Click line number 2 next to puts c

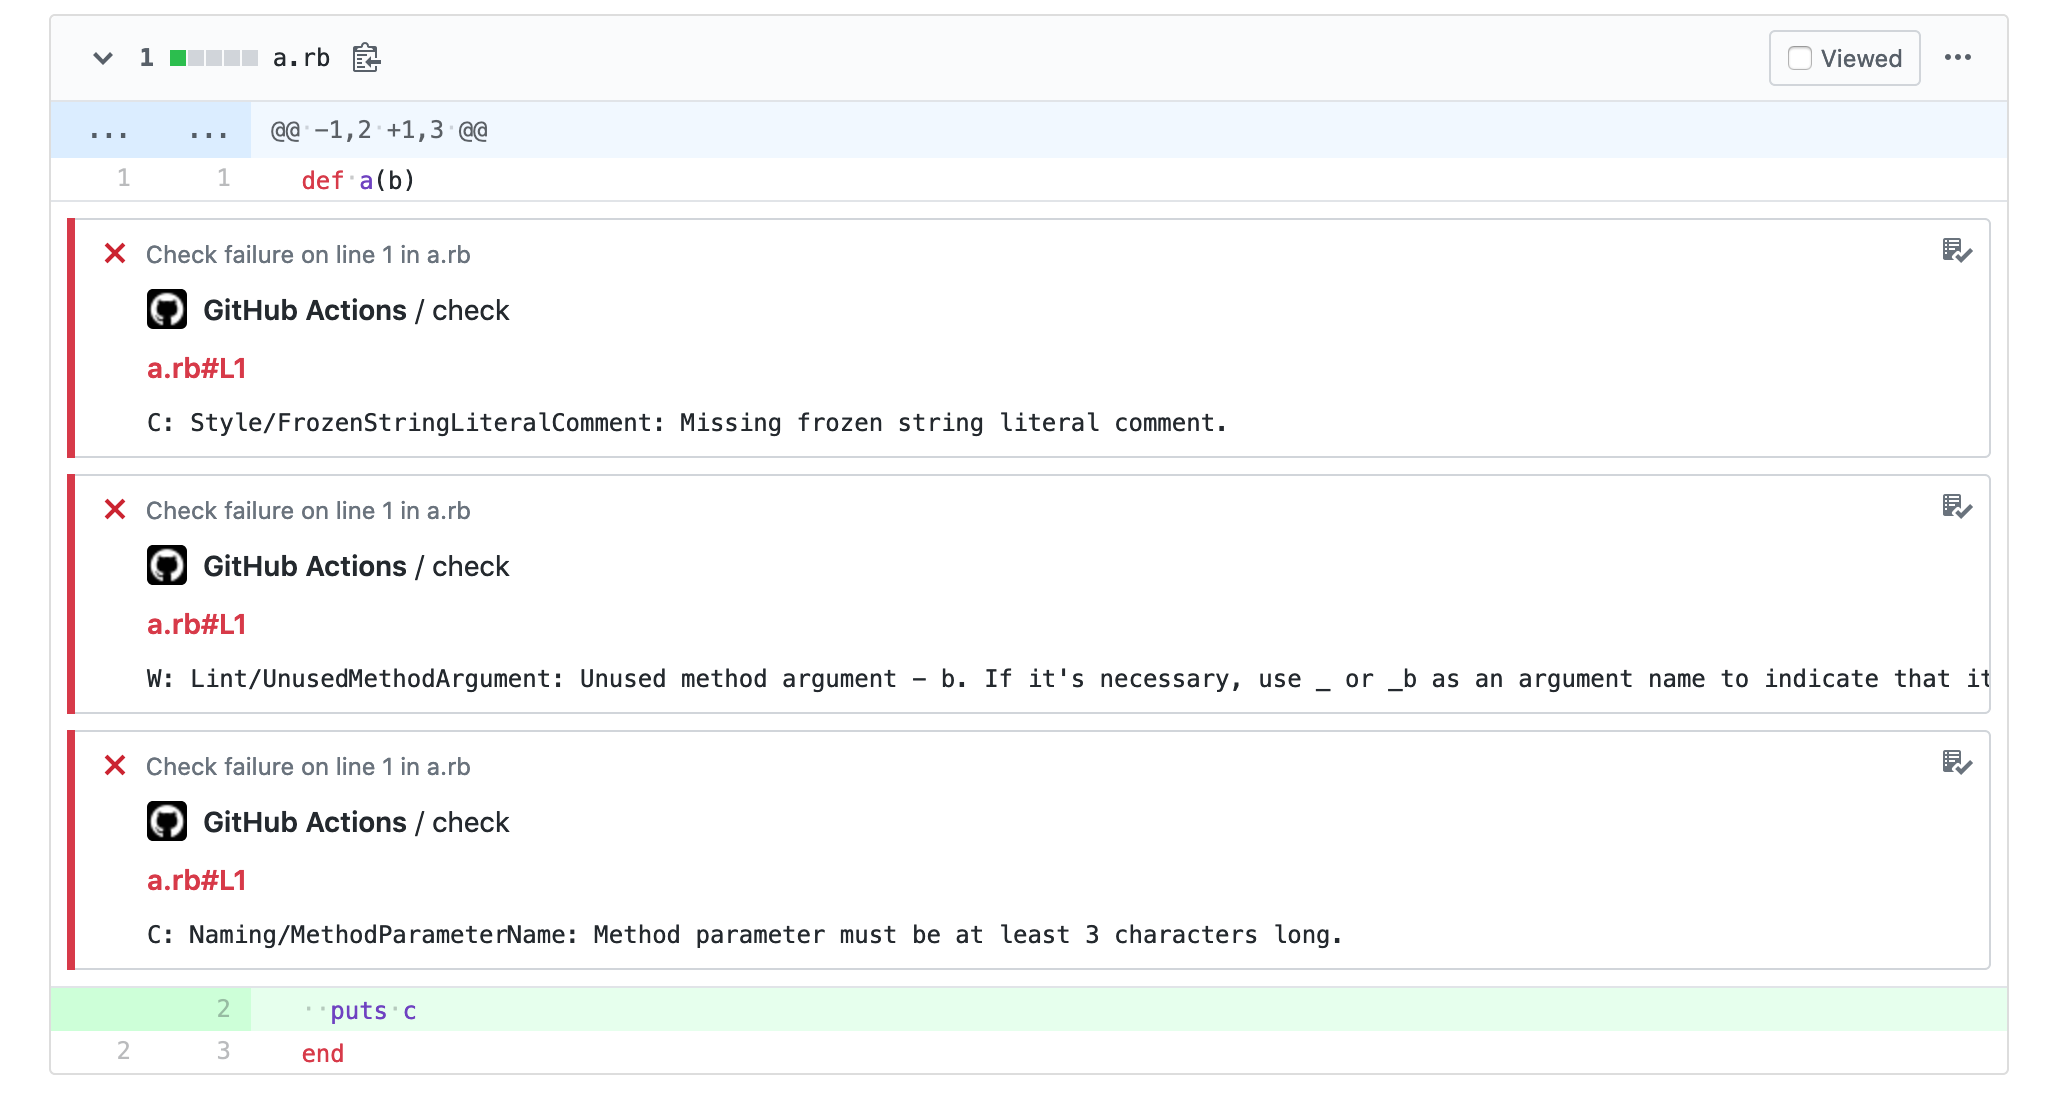222,1010
